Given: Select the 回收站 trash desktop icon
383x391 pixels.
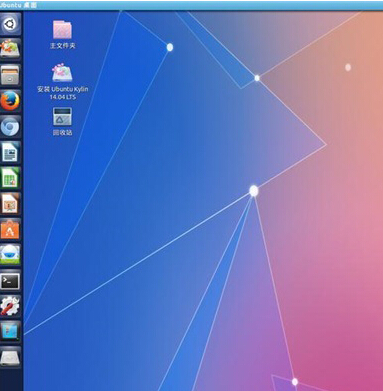Looking at the screenshot, I should coord(62,121).
